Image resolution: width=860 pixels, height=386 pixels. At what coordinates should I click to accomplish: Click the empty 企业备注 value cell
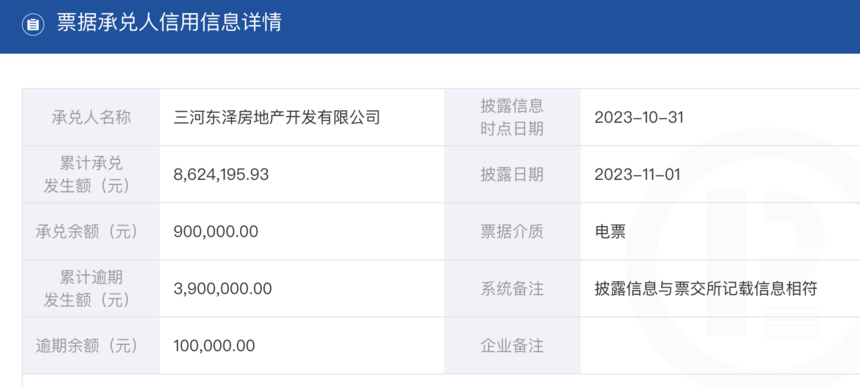pos(720,346)
